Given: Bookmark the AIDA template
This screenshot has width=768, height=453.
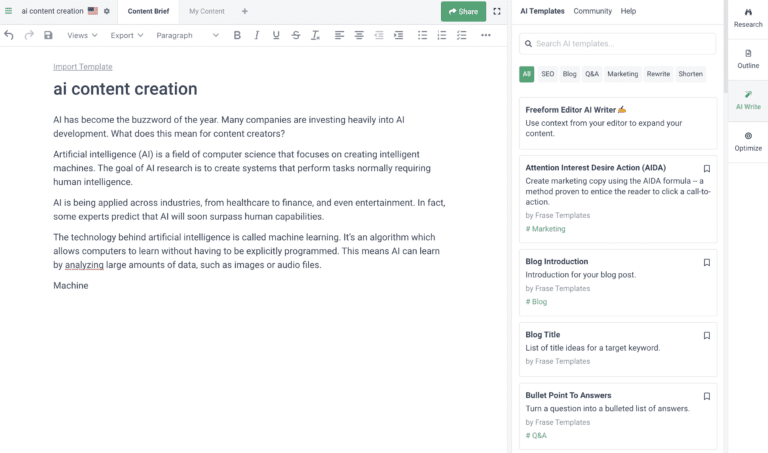Looking at the screenshot, I should tap(706, 169).
